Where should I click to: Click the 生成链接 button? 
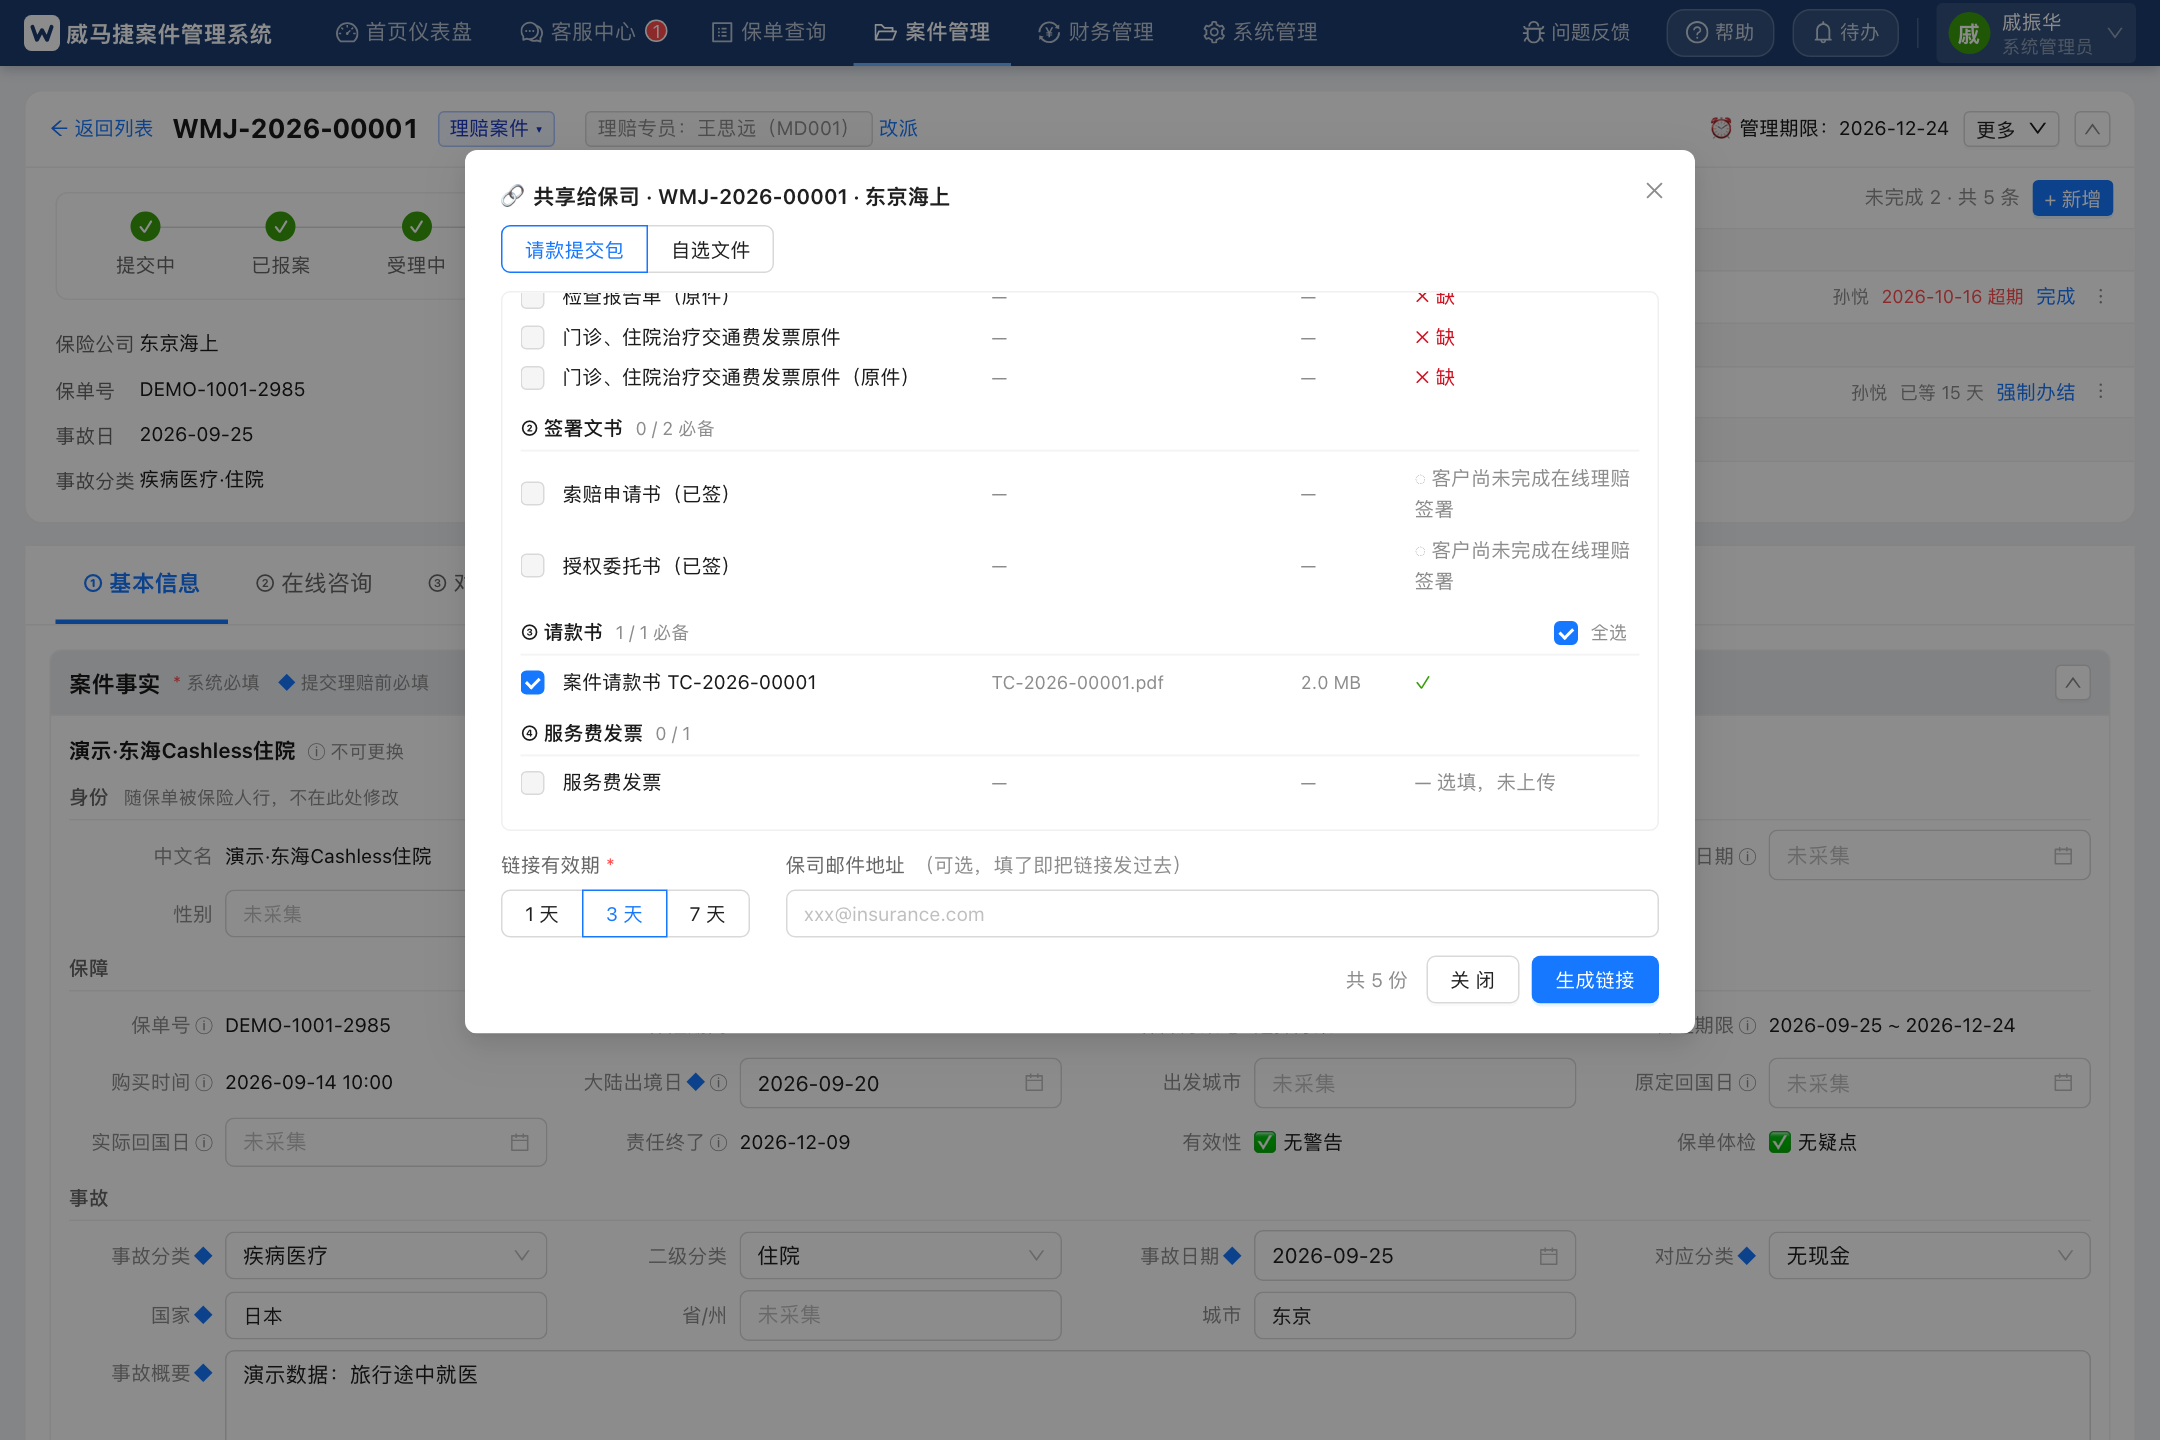(1595, 980)
